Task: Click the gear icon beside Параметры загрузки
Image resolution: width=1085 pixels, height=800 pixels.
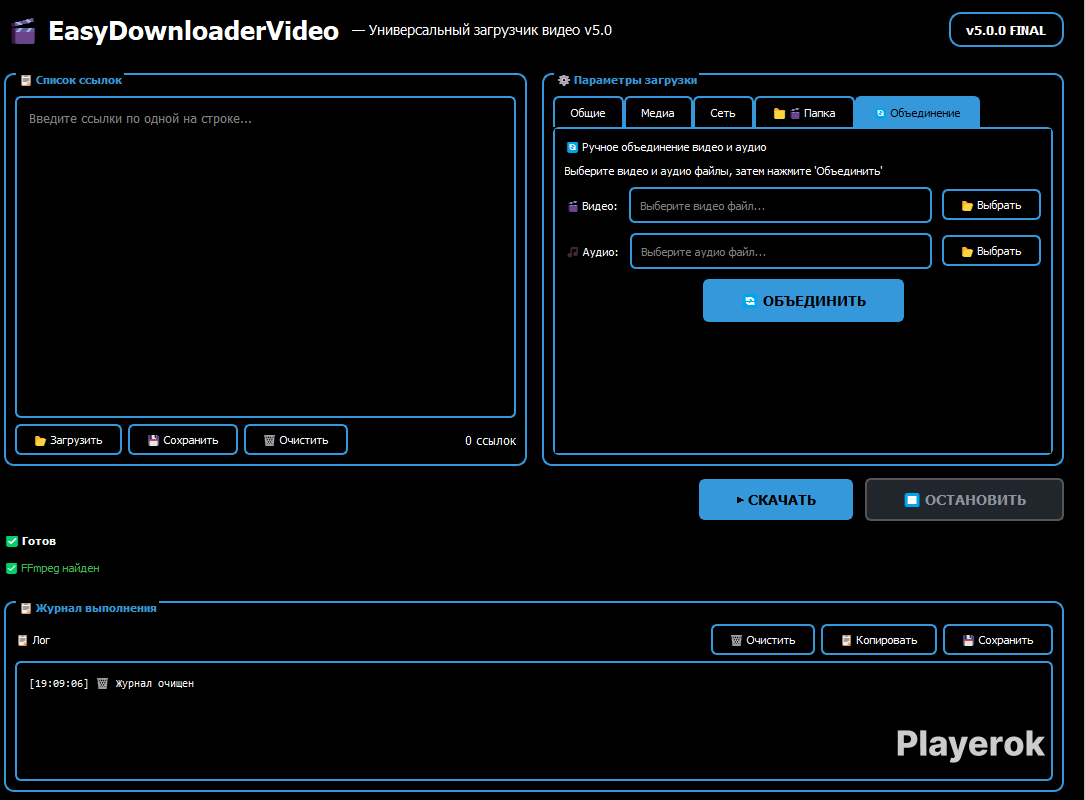Action: pyautogui.click(x=564, y=80)
